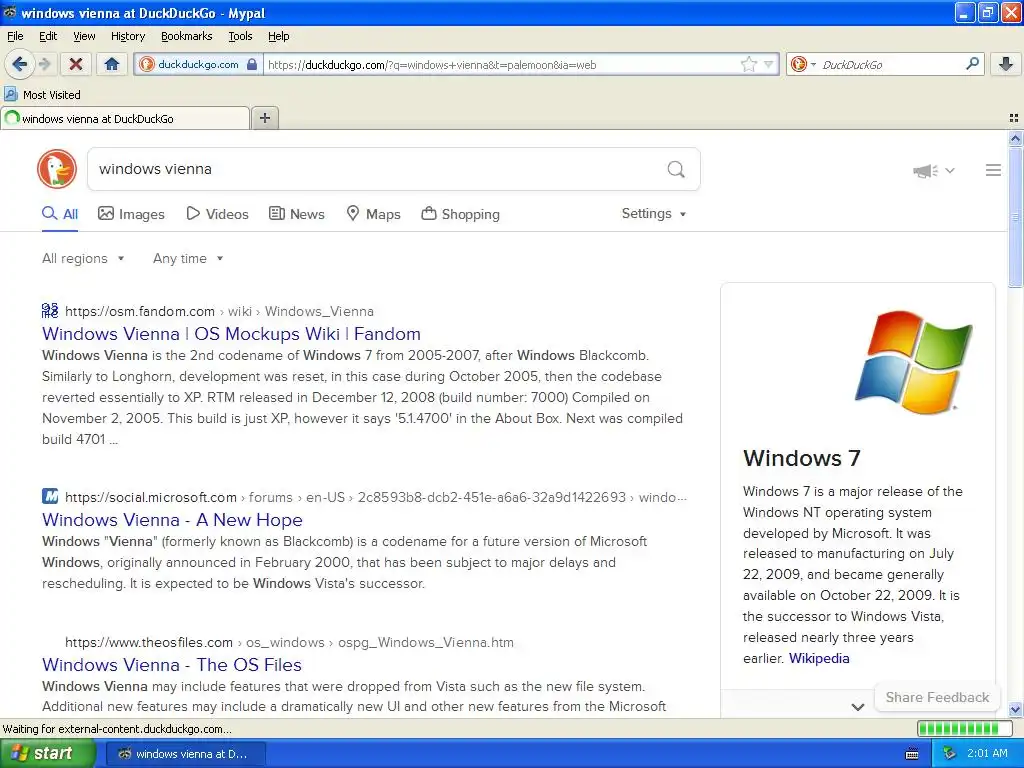
Task: Open the hamburger side menu
Action: (993, 170)
